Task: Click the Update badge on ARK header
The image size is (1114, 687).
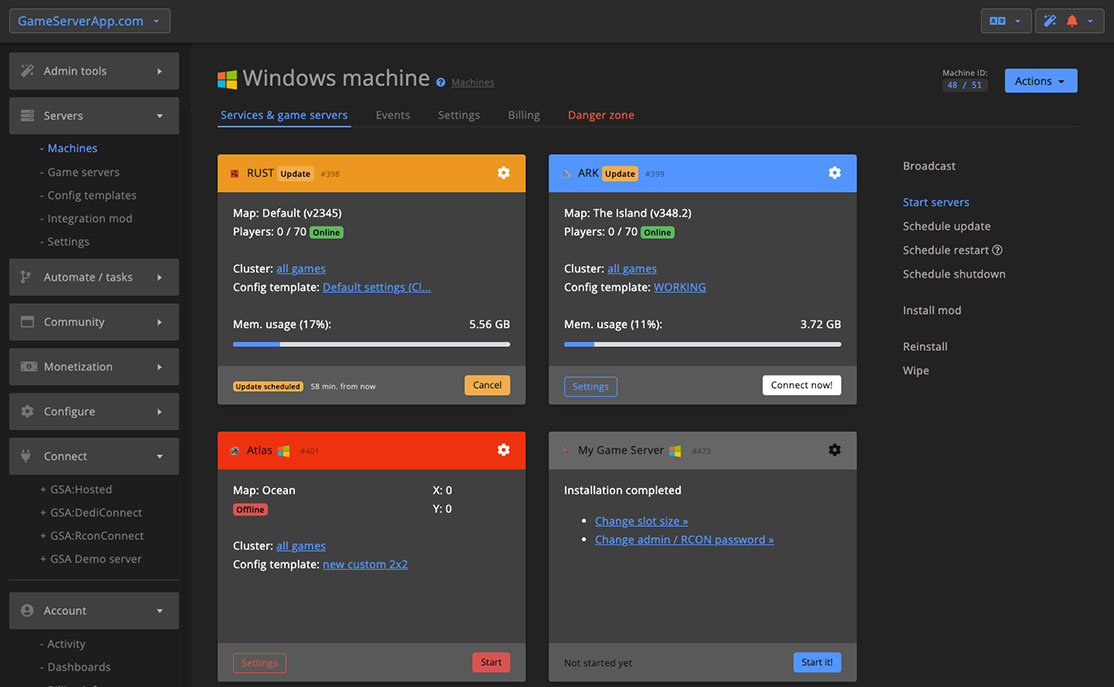Action: pyautogui.click(x=620, y=173)
